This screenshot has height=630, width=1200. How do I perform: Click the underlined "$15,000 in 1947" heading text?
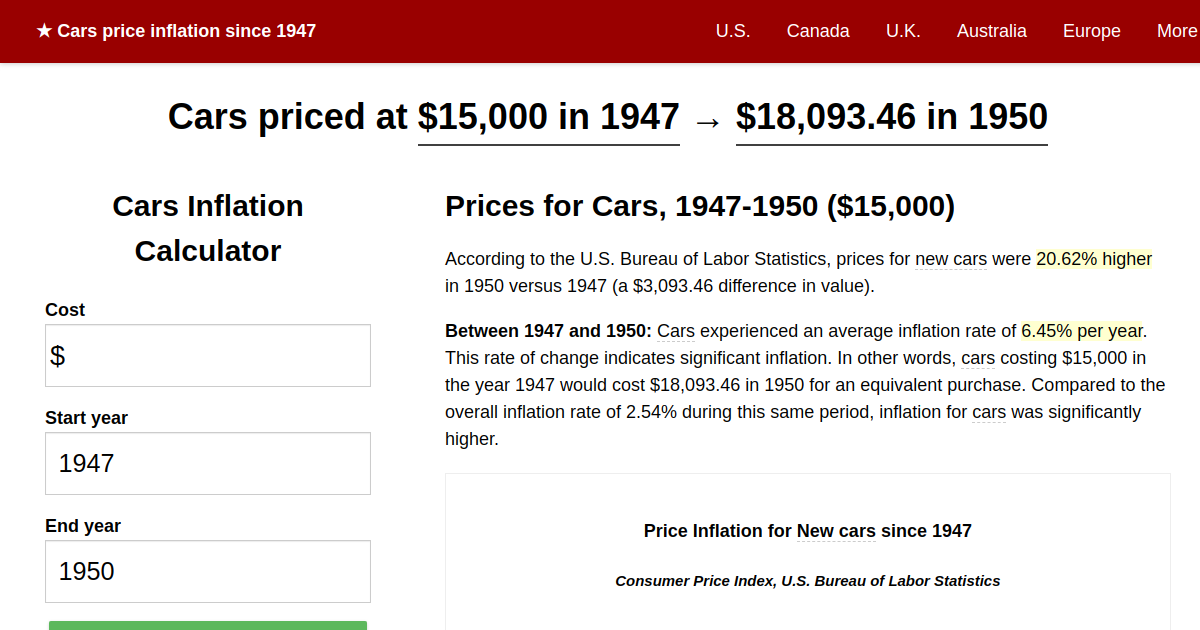click(548, 117)
